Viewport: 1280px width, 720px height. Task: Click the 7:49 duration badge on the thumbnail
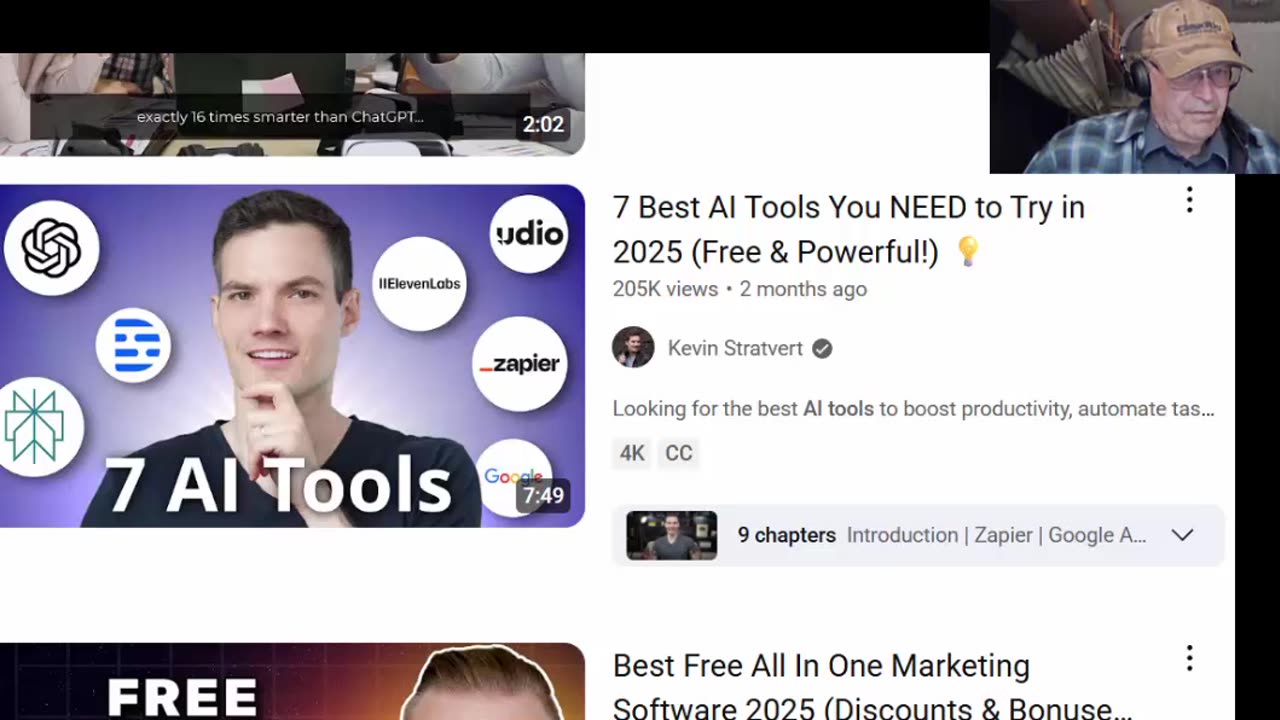[543, 495]
